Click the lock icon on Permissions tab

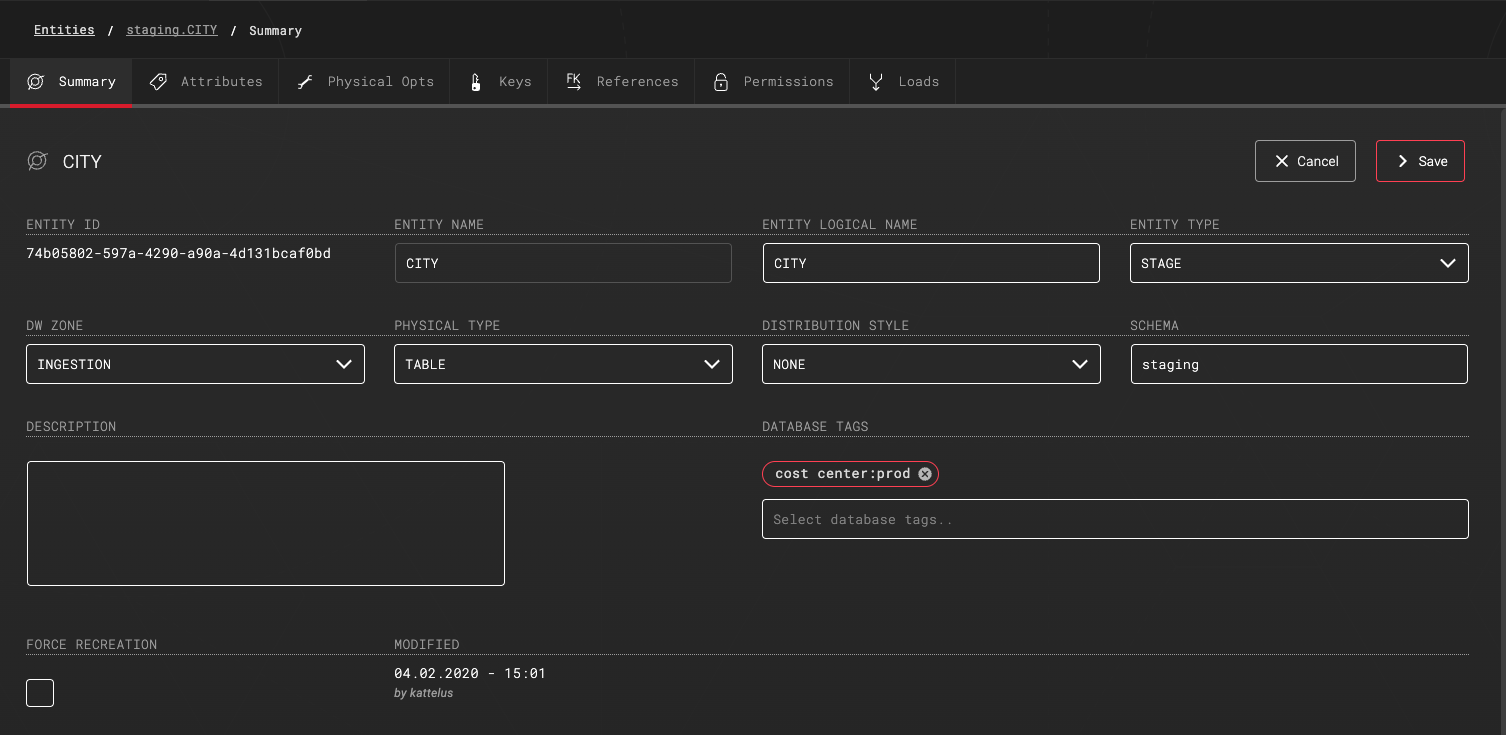coord(721,81)
